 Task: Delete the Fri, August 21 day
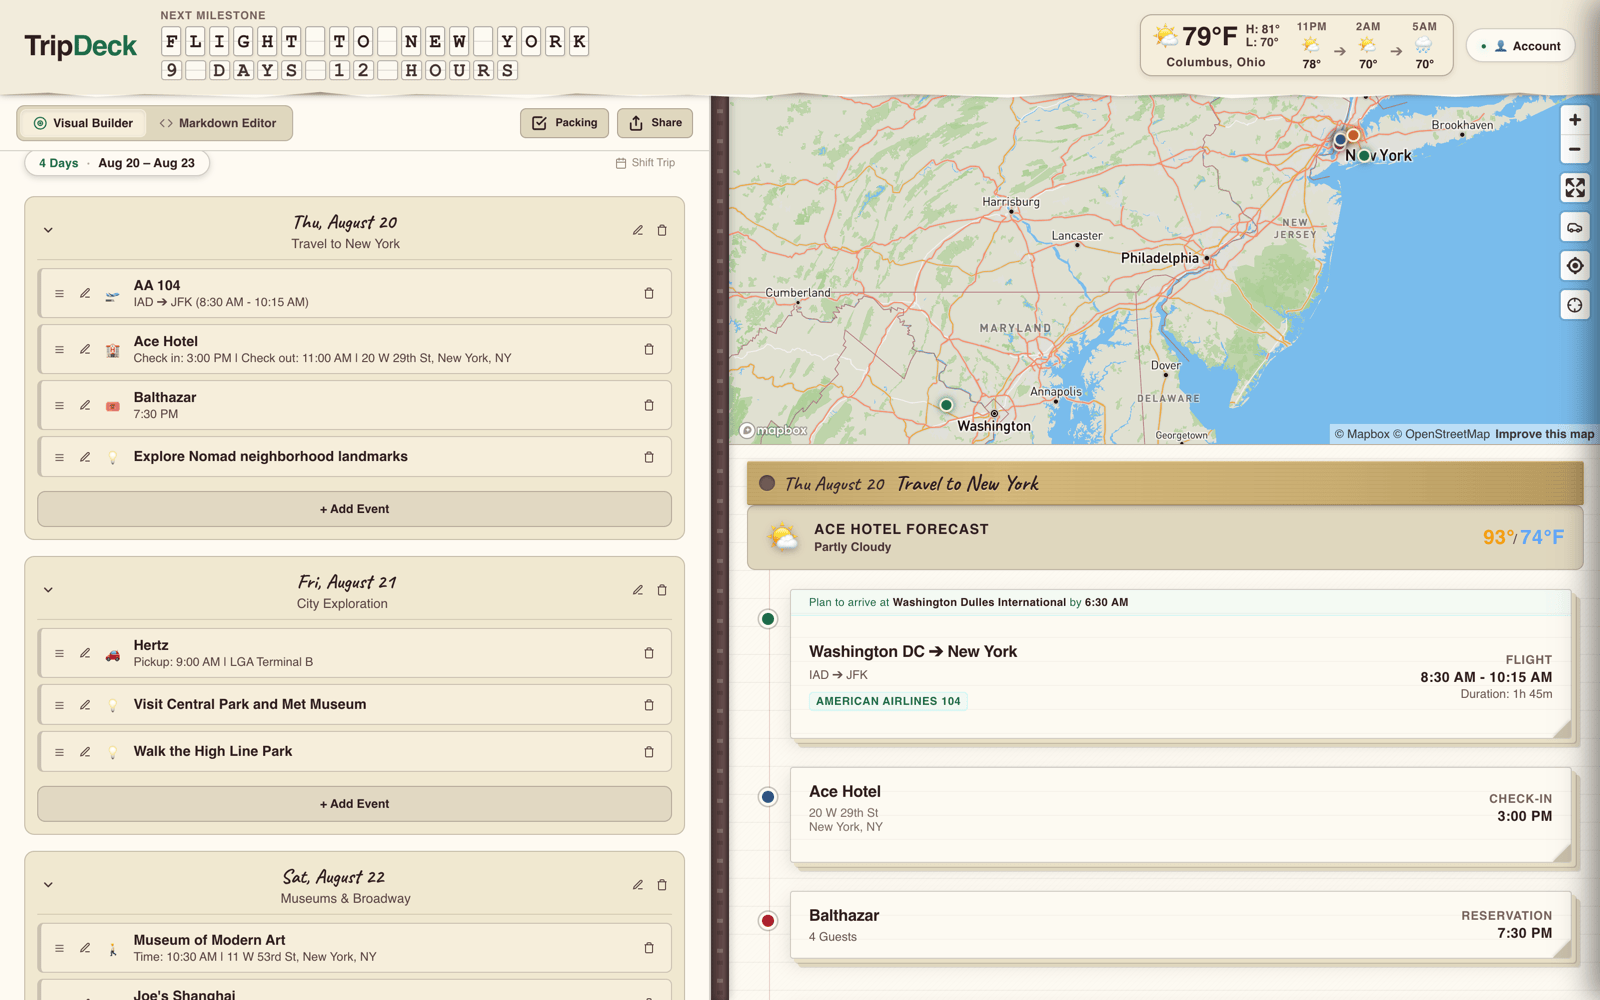tap(662, 590)
